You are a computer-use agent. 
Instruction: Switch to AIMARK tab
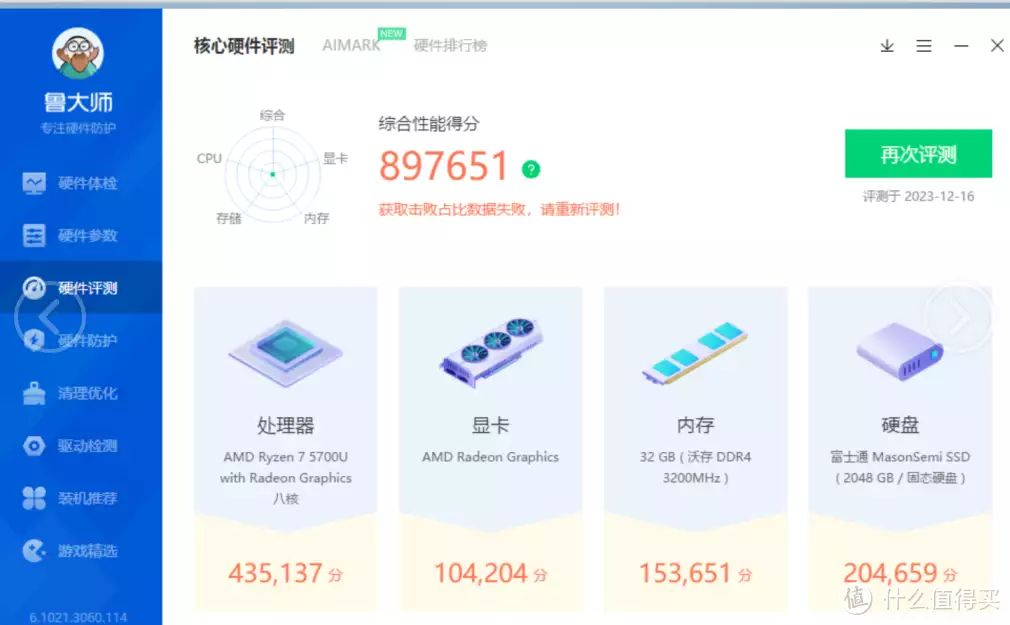(351, 46)
